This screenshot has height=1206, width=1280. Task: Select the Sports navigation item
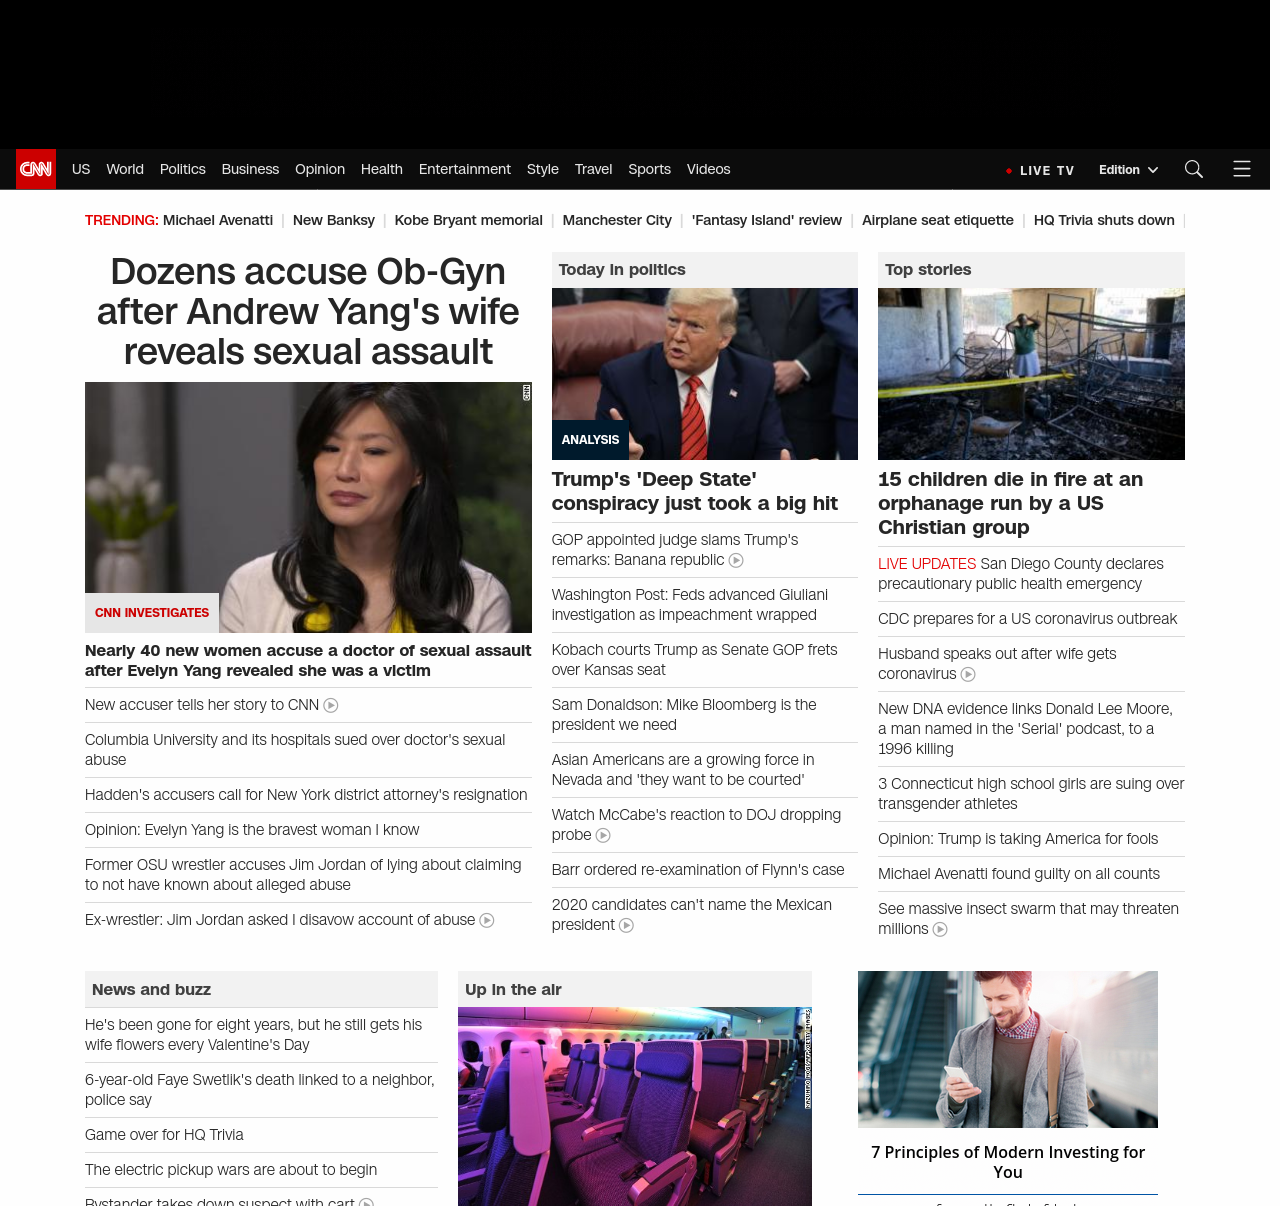click(x=649, y=169)
